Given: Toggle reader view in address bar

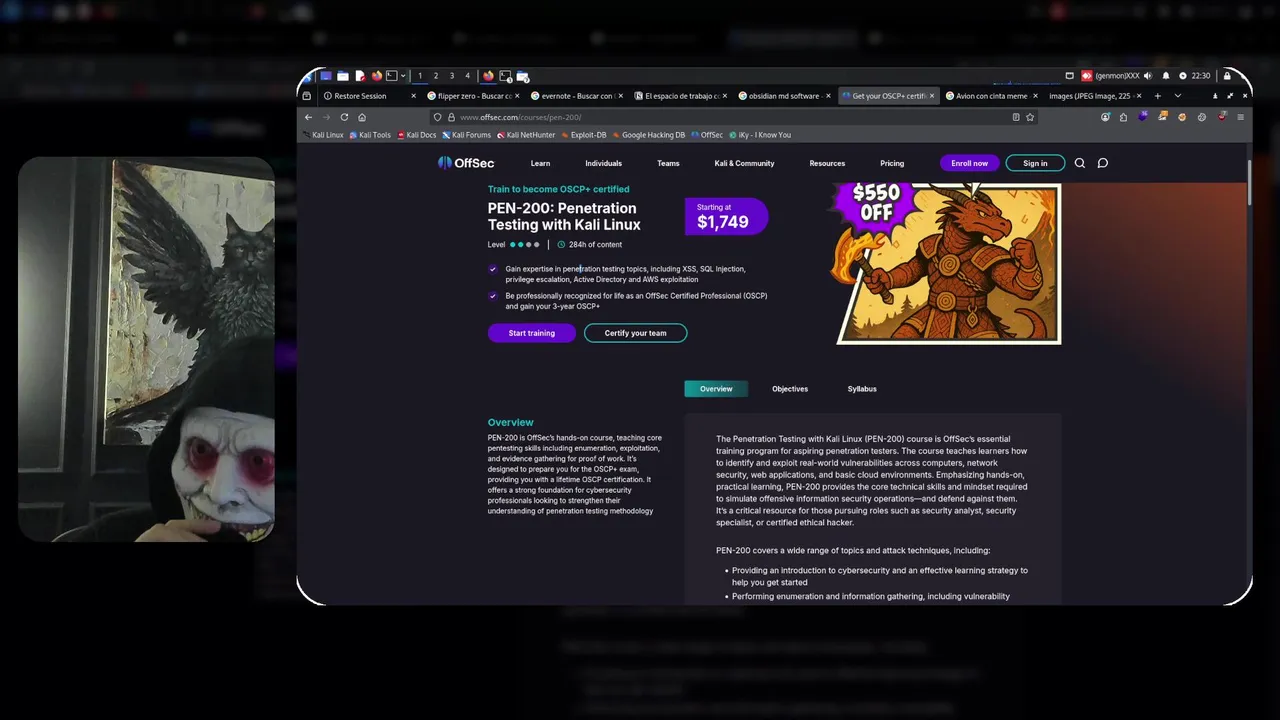Looking at the screenshot, I should (x=1016, y=117).
